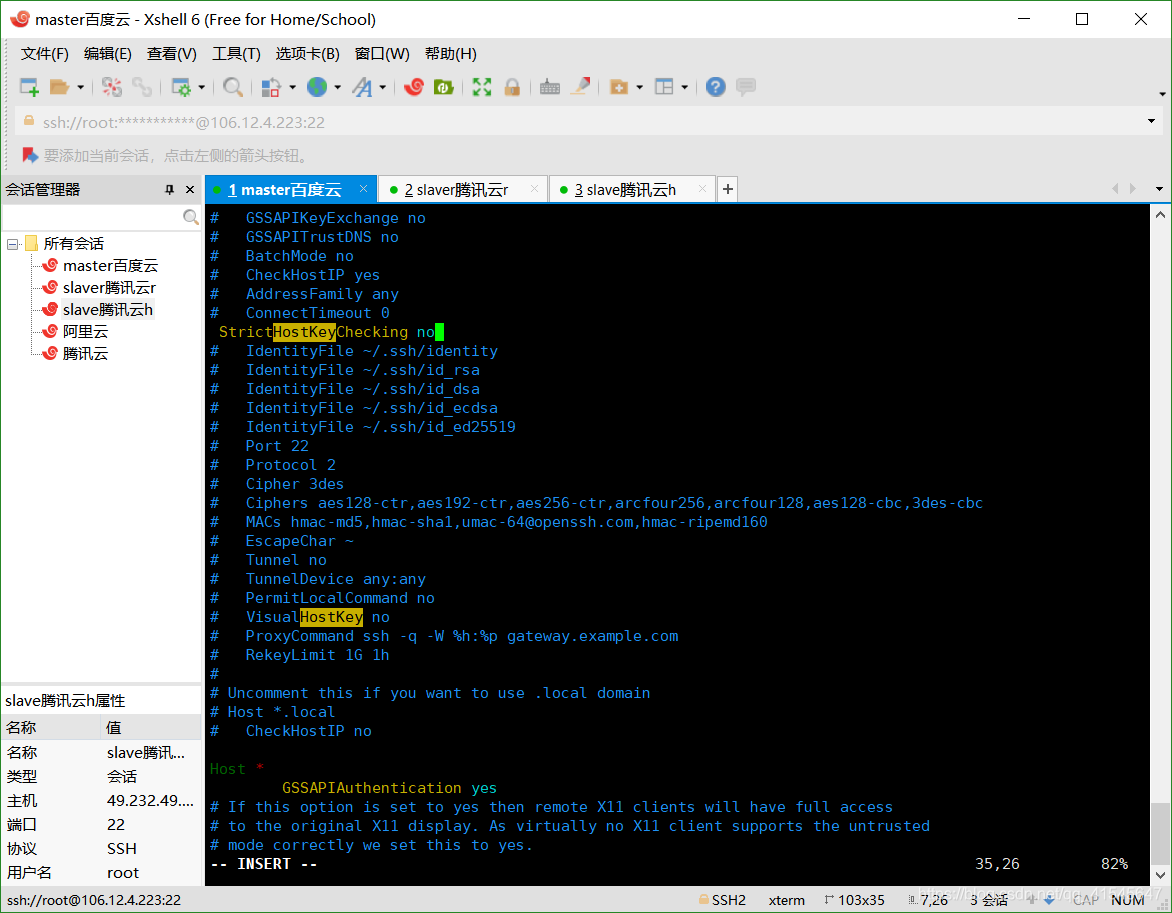Screen dimensions: 1172x913
Task: Open the 帮助(H) menu
Action: pos(451,54)
